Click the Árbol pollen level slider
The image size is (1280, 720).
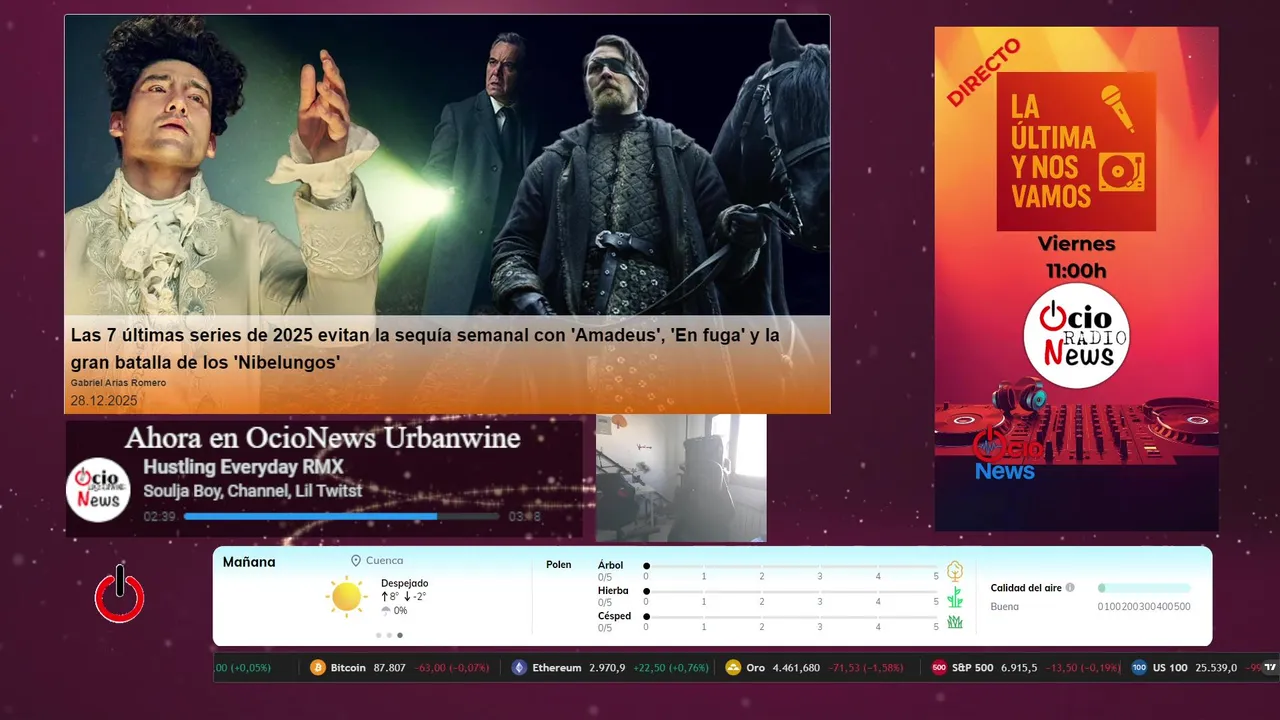(791, 566)
